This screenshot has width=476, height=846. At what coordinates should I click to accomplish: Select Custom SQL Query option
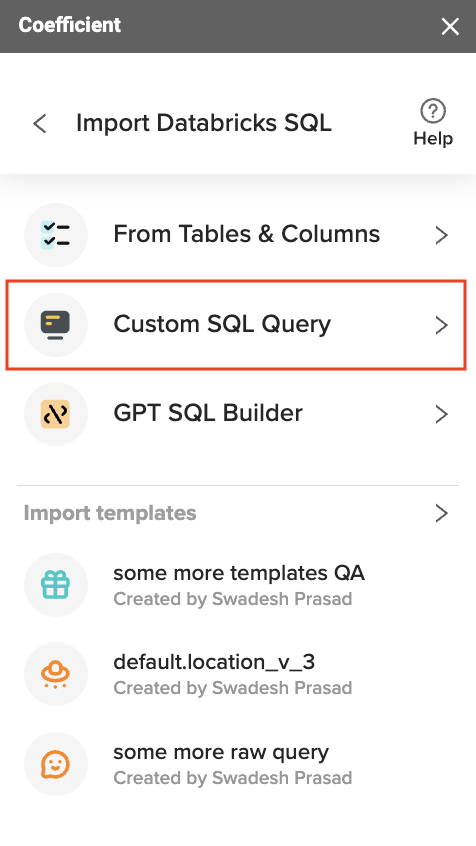coord(236,325)
